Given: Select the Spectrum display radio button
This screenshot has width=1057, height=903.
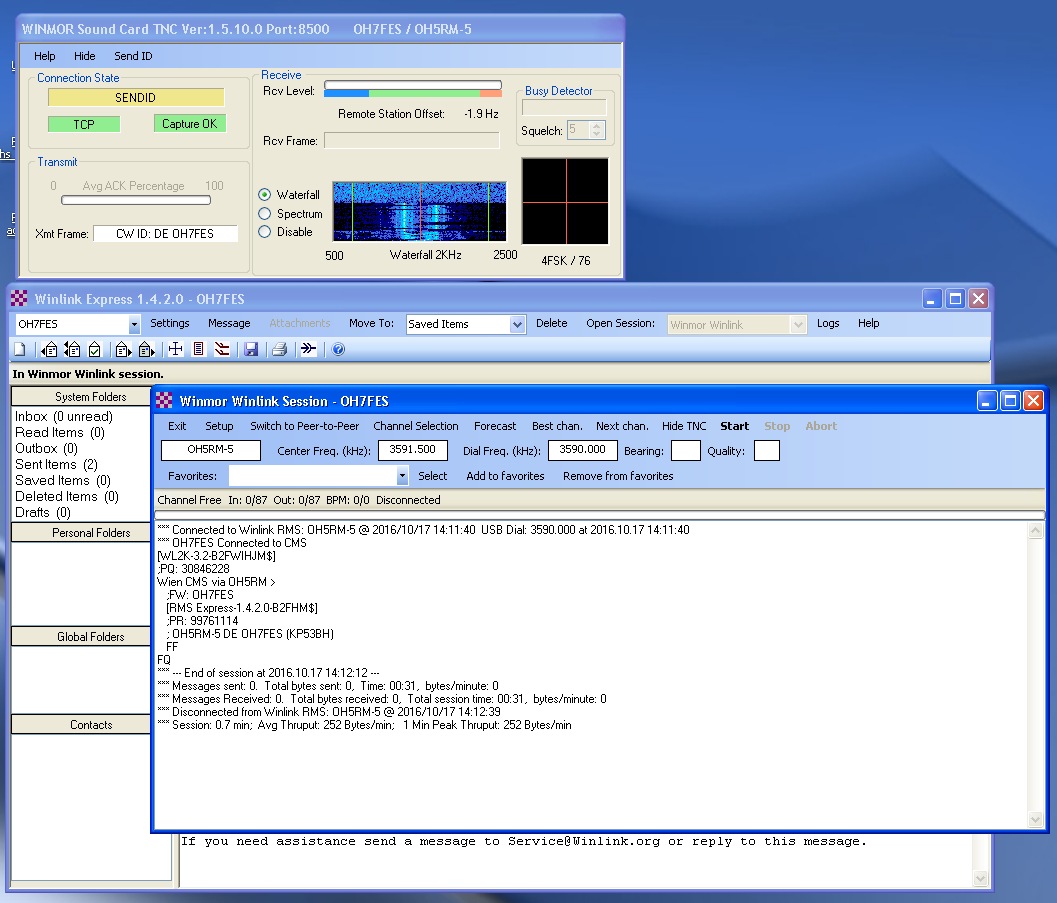Looking at the screenshot, I should [x=265, y=214].
